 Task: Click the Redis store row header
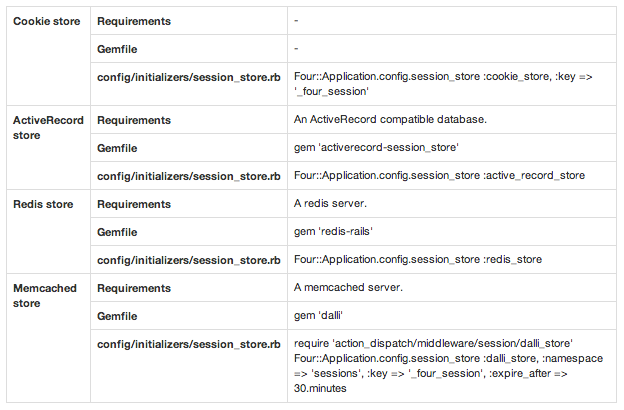click(x=43, y=204)
